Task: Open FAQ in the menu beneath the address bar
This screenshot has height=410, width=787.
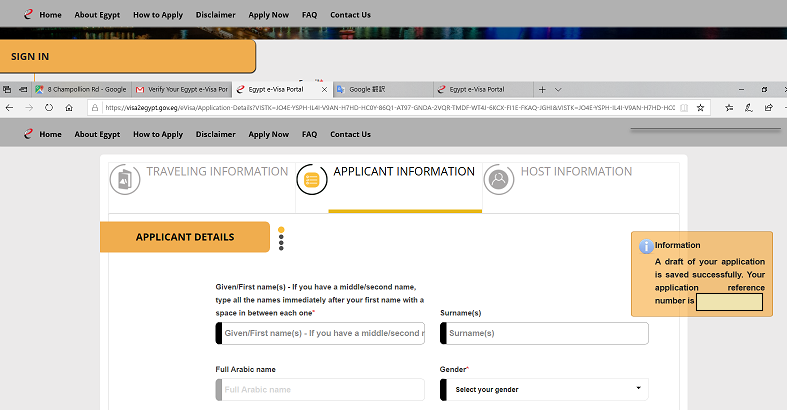Action: click(x=309, y=134)
